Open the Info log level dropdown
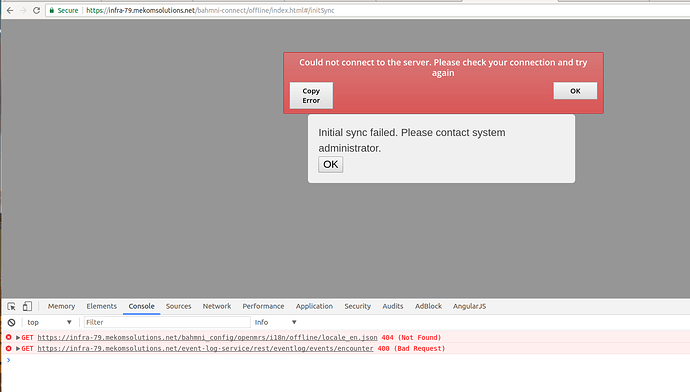The width and height of the screenshot is (690, 392). (x=275, y=322)
